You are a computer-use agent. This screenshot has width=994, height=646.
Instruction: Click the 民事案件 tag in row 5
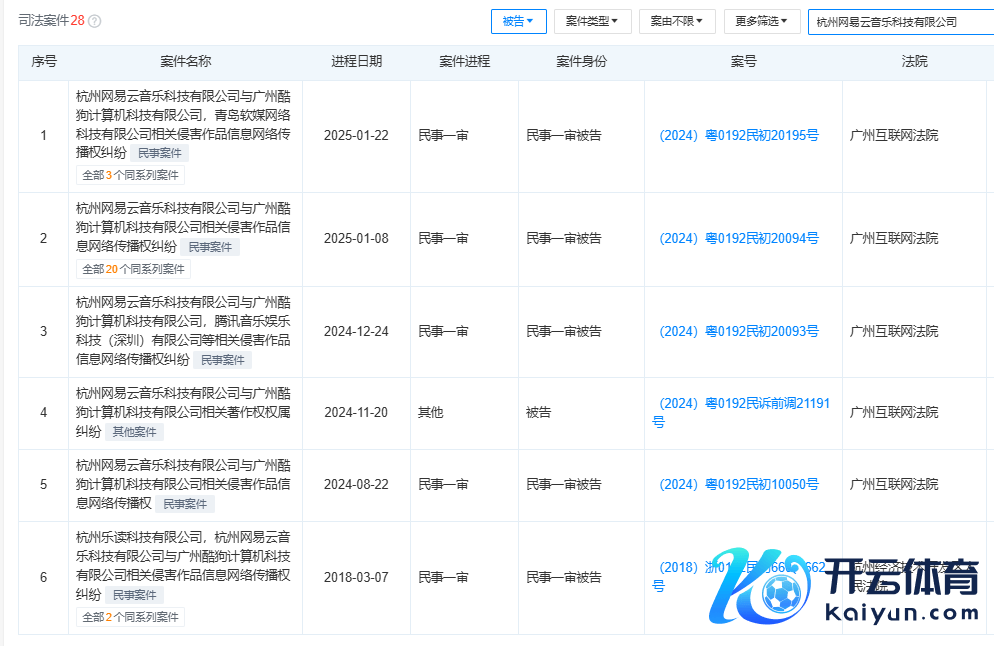point(184,504)
